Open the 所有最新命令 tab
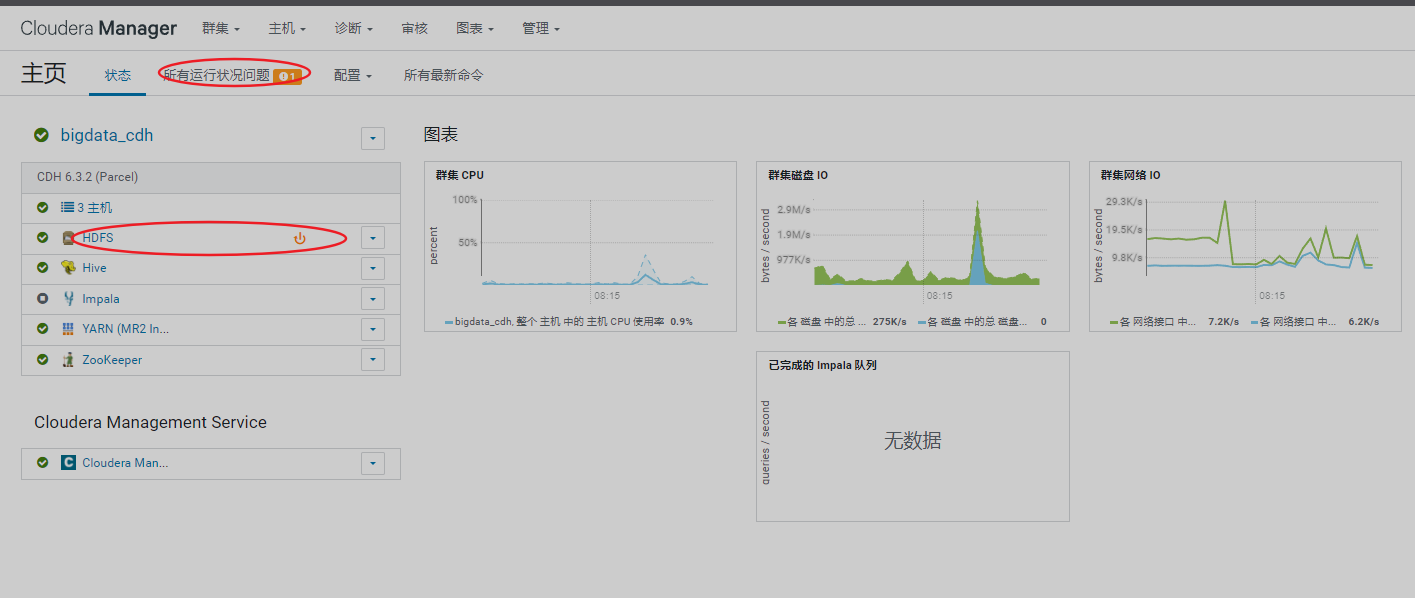 444,75
